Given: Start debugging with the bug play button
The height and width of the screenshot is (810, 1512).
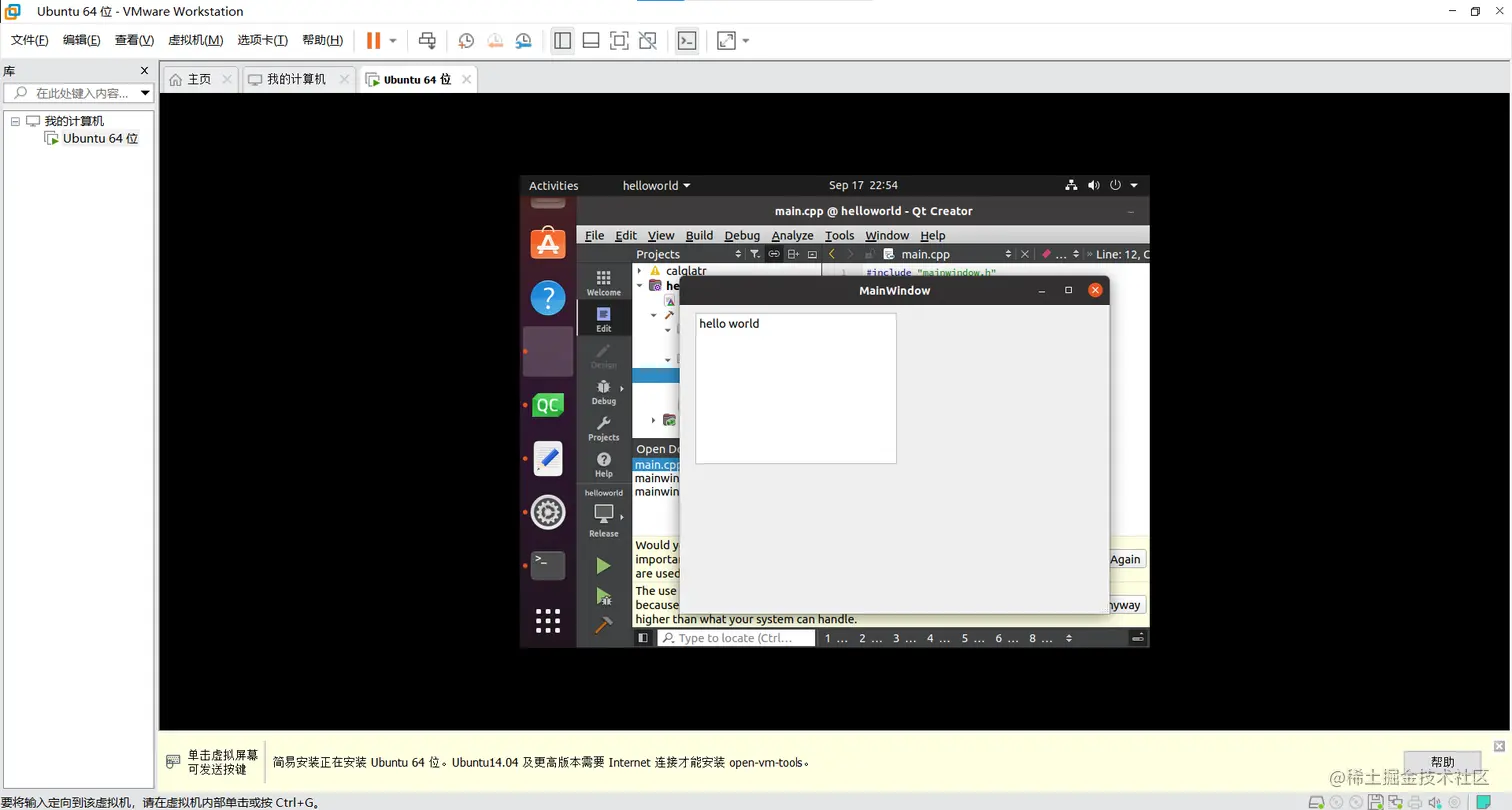Looking at the screenshot, I should tap(603, 596).
